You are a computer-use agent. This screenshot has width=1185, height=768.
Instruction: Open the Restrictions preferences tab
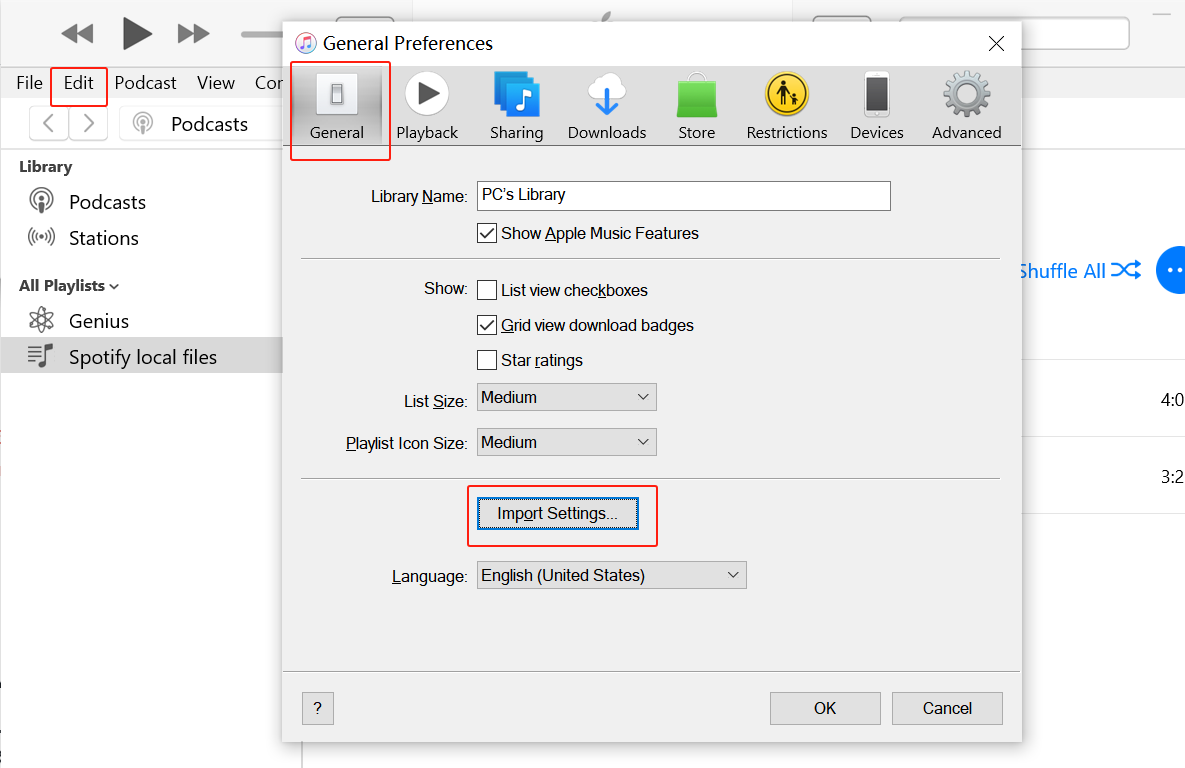[x=787, y=106]
